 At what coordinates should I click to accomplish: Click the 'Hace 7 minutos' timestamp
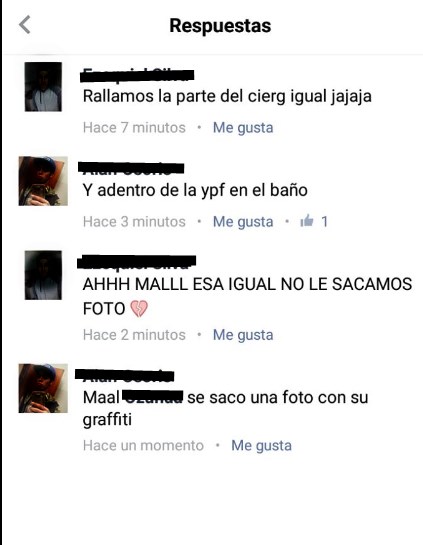coord(134,128)
